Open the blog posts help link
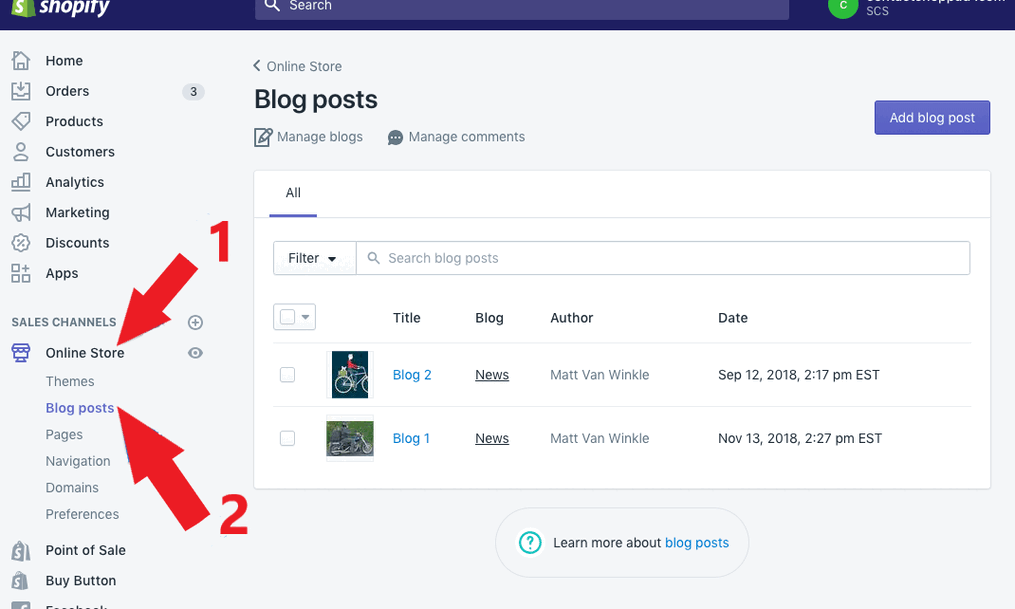The width and height of the screenshot is (1015, 609). point(696,542)
